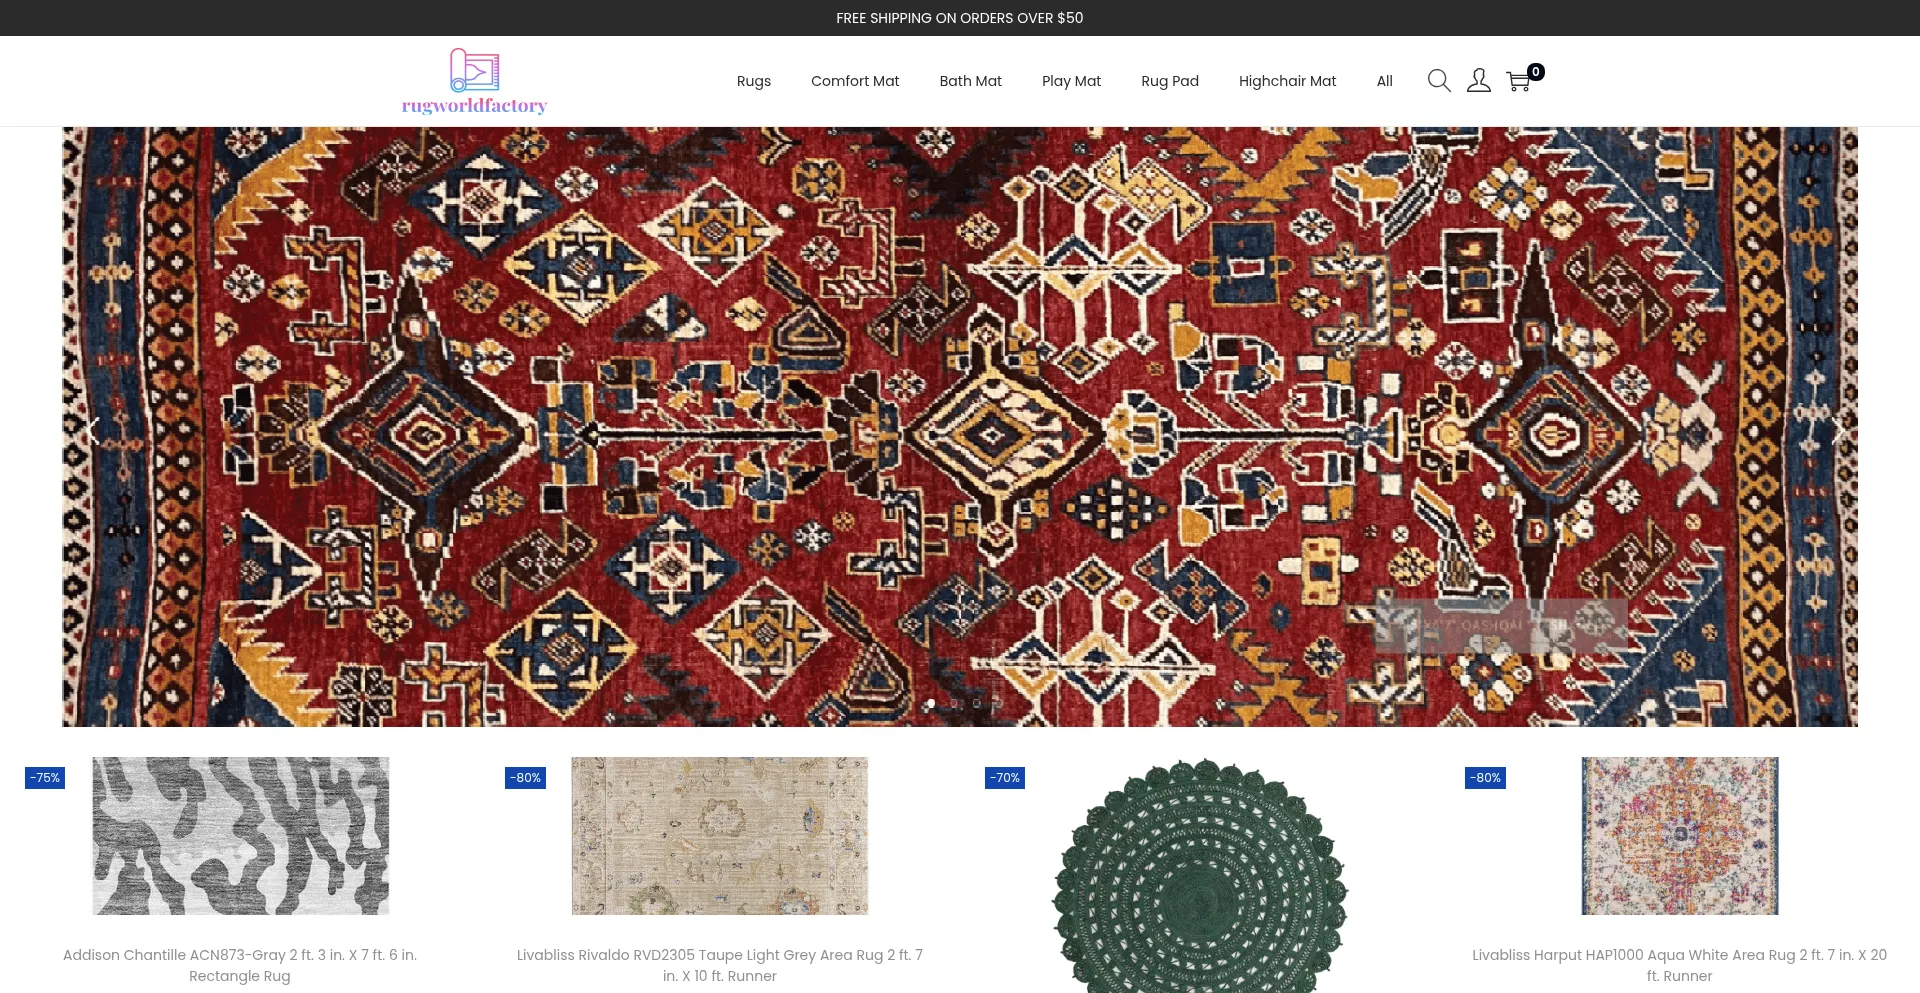The height and width of the screenshot is (993, 1920).
Task: Select the third carousel pagination dot
Action: coord(977,704)
